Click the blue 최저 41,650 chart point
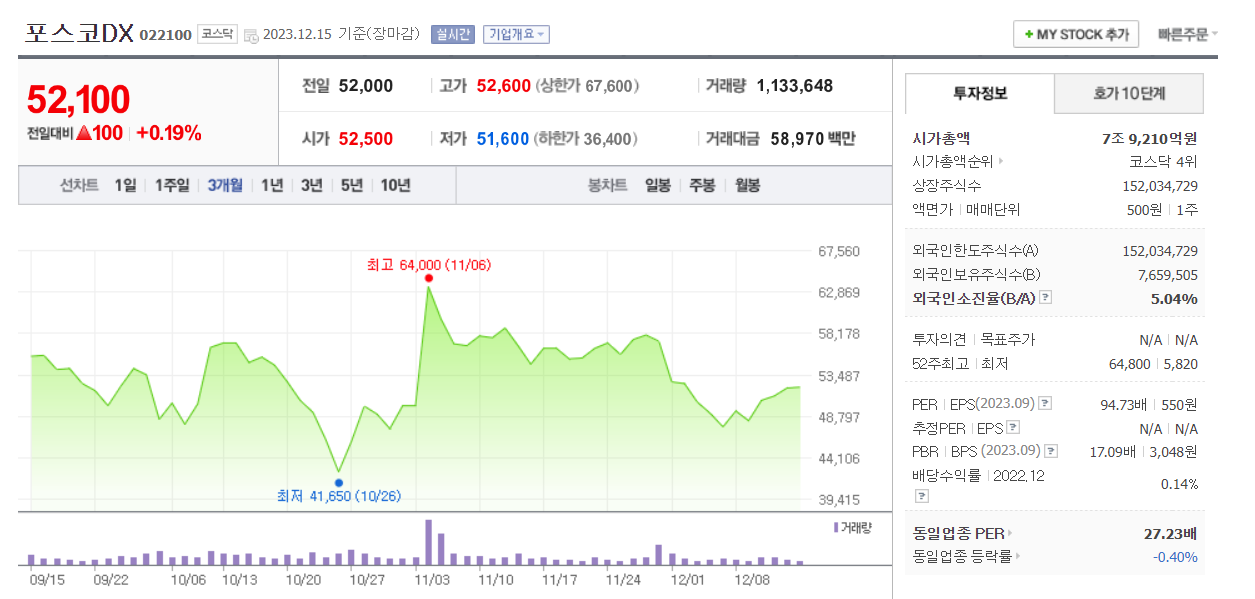 click(338, 482)
